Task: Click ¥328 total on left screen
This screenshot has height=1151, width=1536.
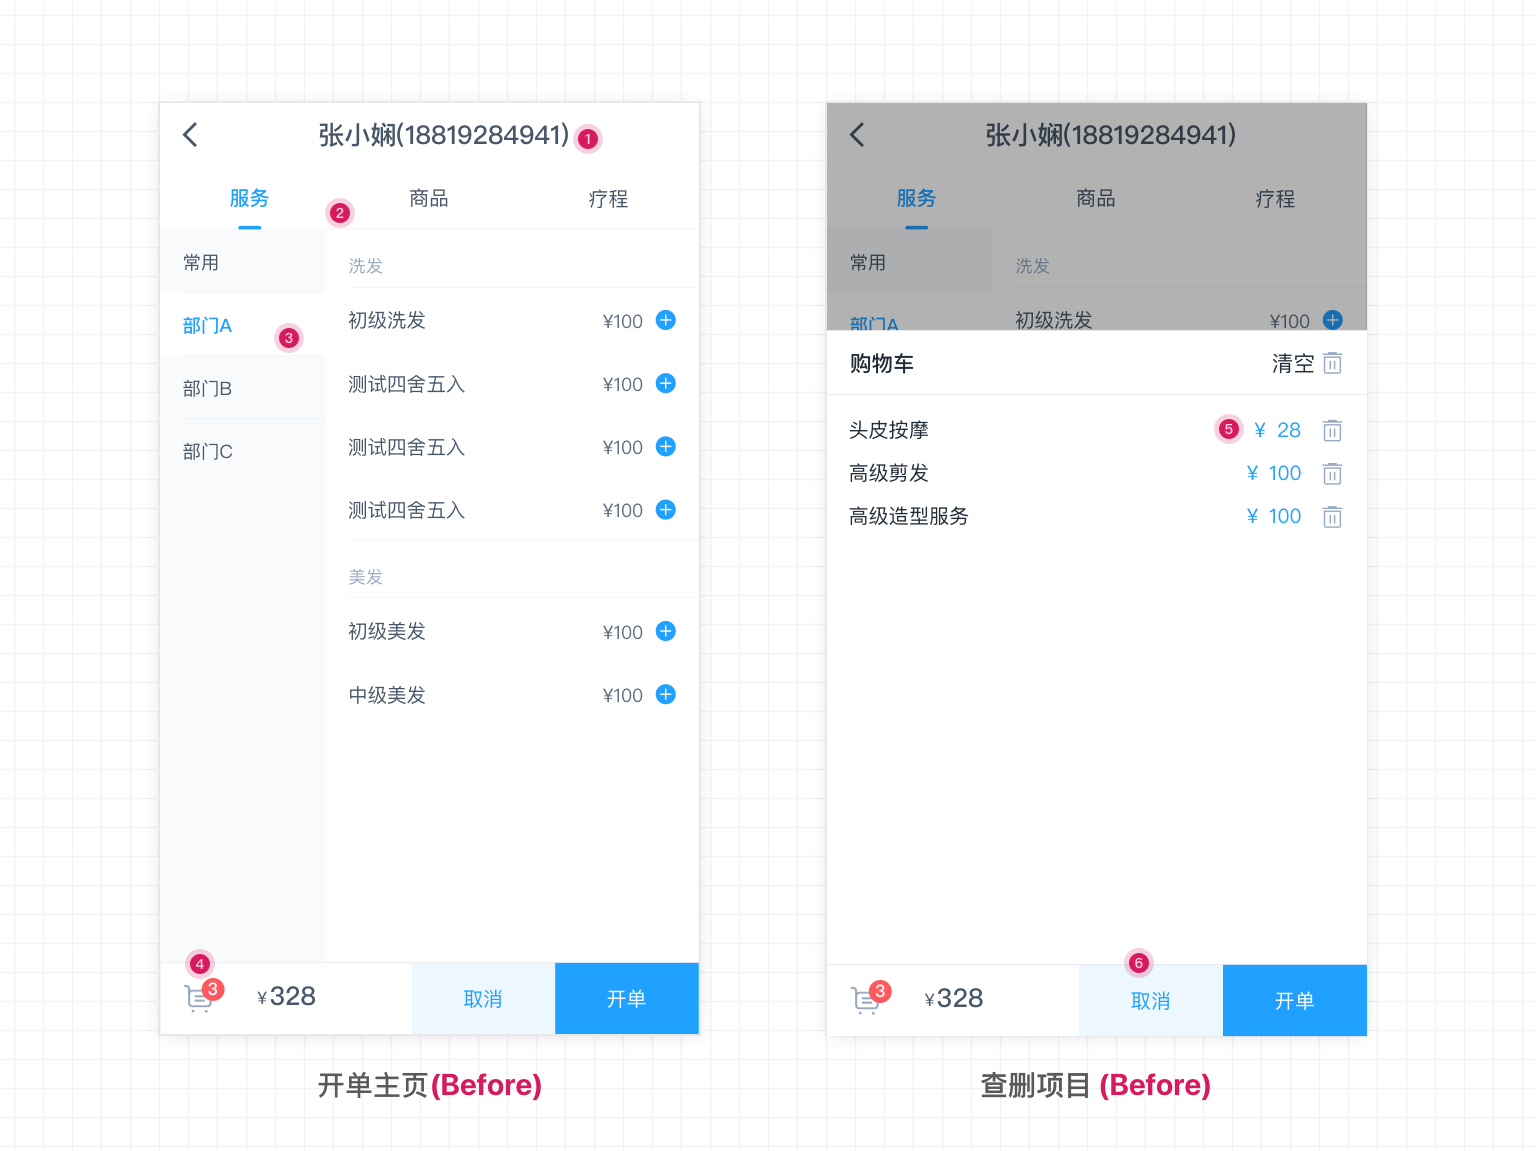Action: pos(286,996)
